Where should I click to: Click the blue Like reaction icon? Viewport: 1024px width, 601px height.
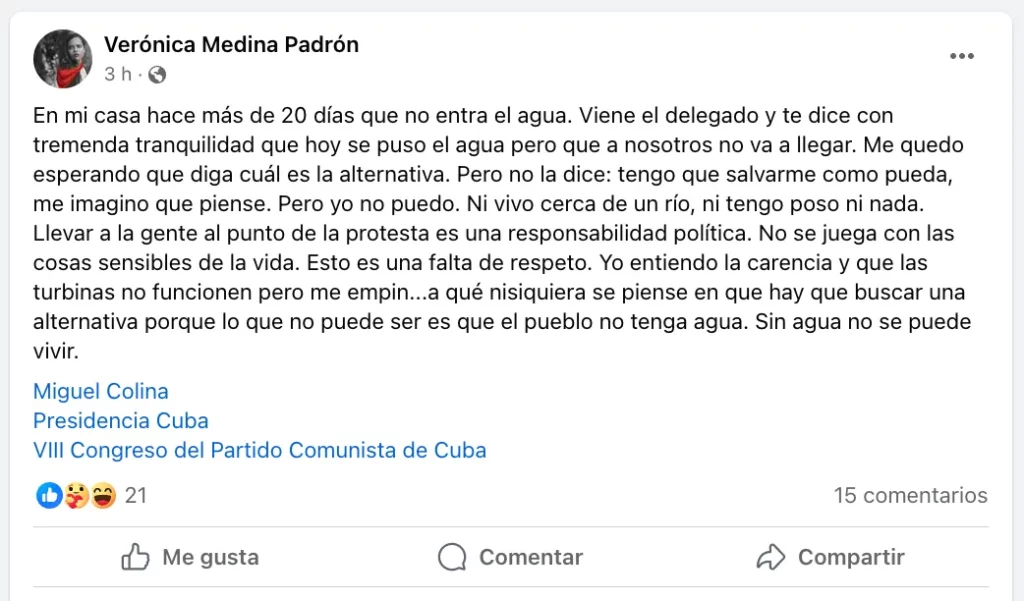tap(50, 495)
